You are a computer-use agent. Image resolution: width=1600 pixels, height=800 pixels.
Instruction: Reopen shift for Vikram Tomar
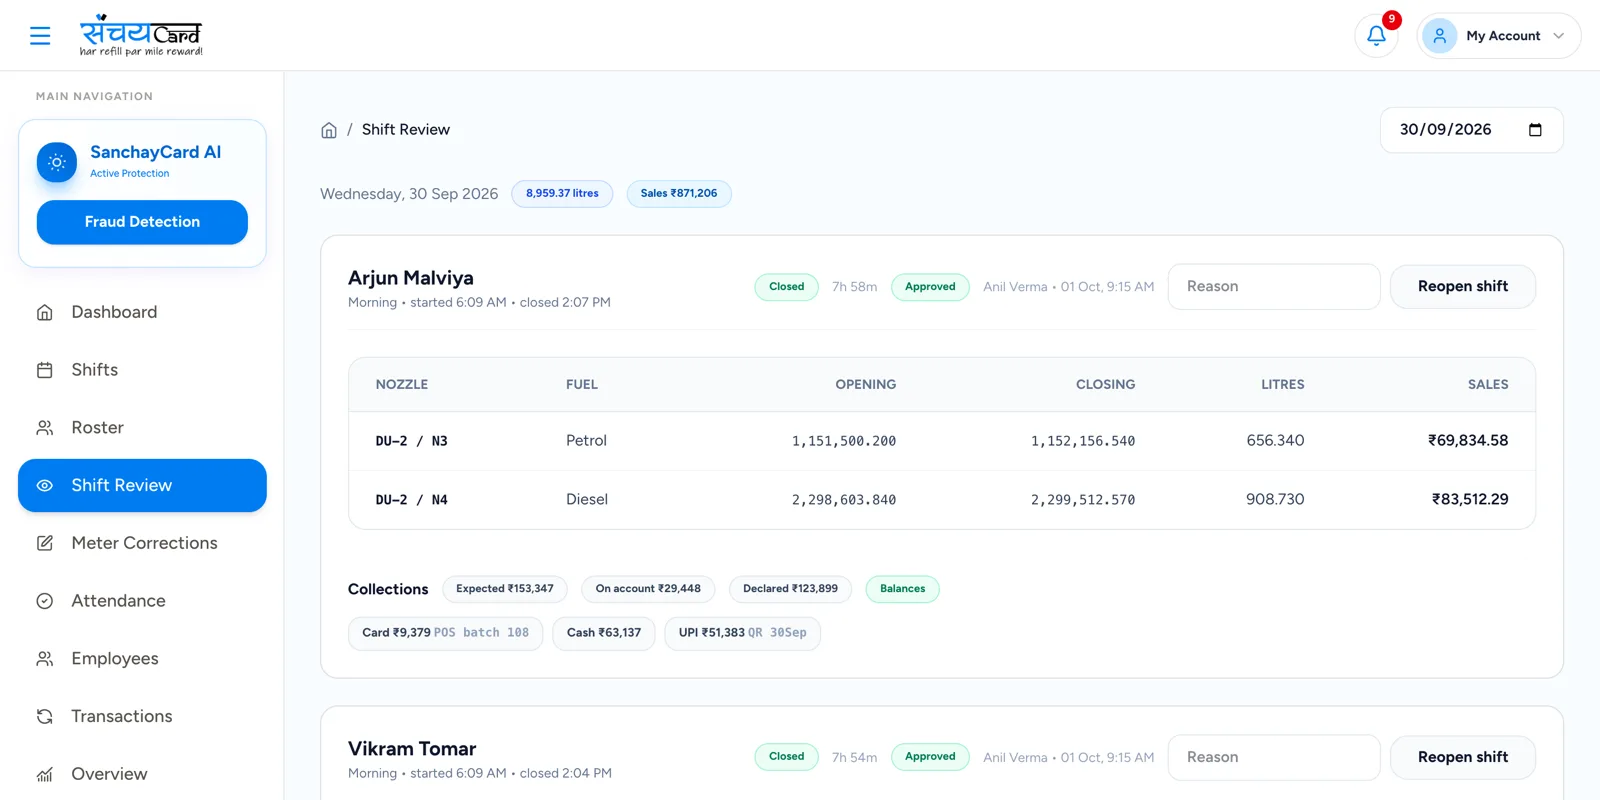coord(1462,757)
